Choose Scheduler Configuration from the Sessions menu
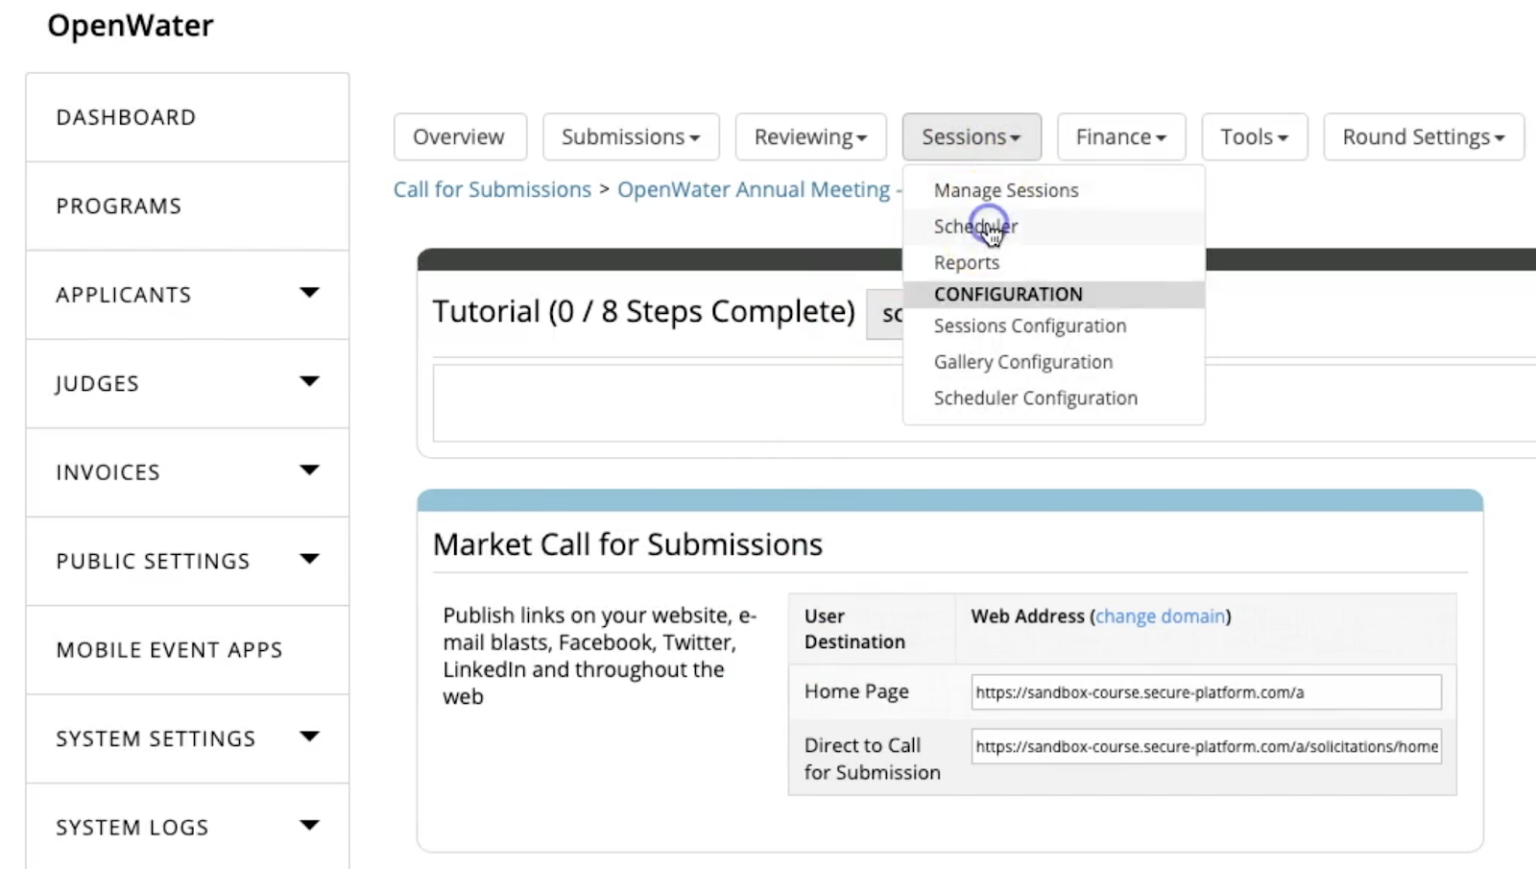The image size is (1536, 869). pos(1035,397)
